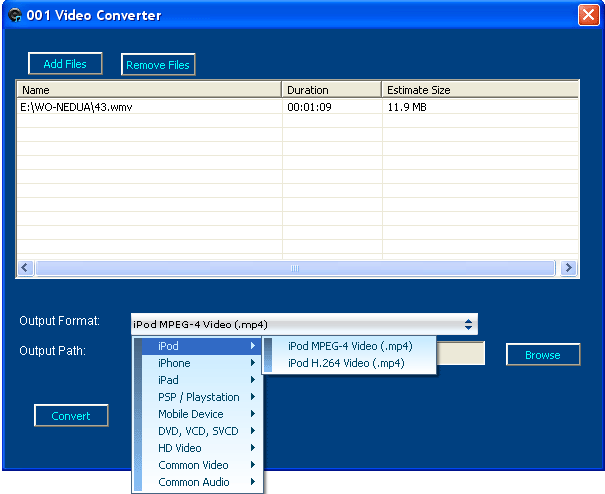Viewport: 605px width, 494px height.
Task: Open the Common Audio submenu
Action: [x=199, y=482]
